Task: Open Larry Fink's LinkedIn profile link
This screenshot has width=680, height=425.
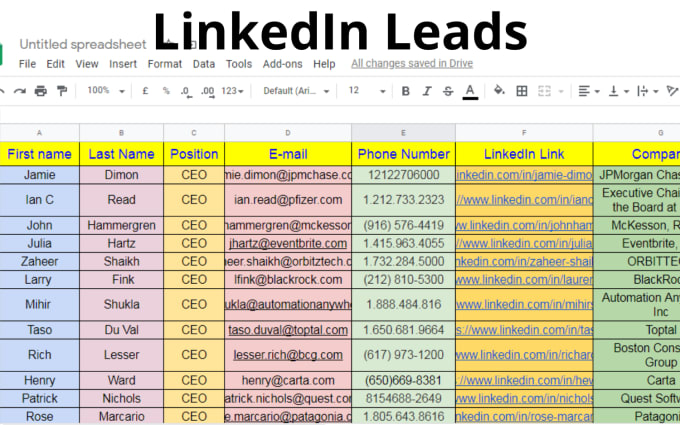Action: click(x=524, y=280)
